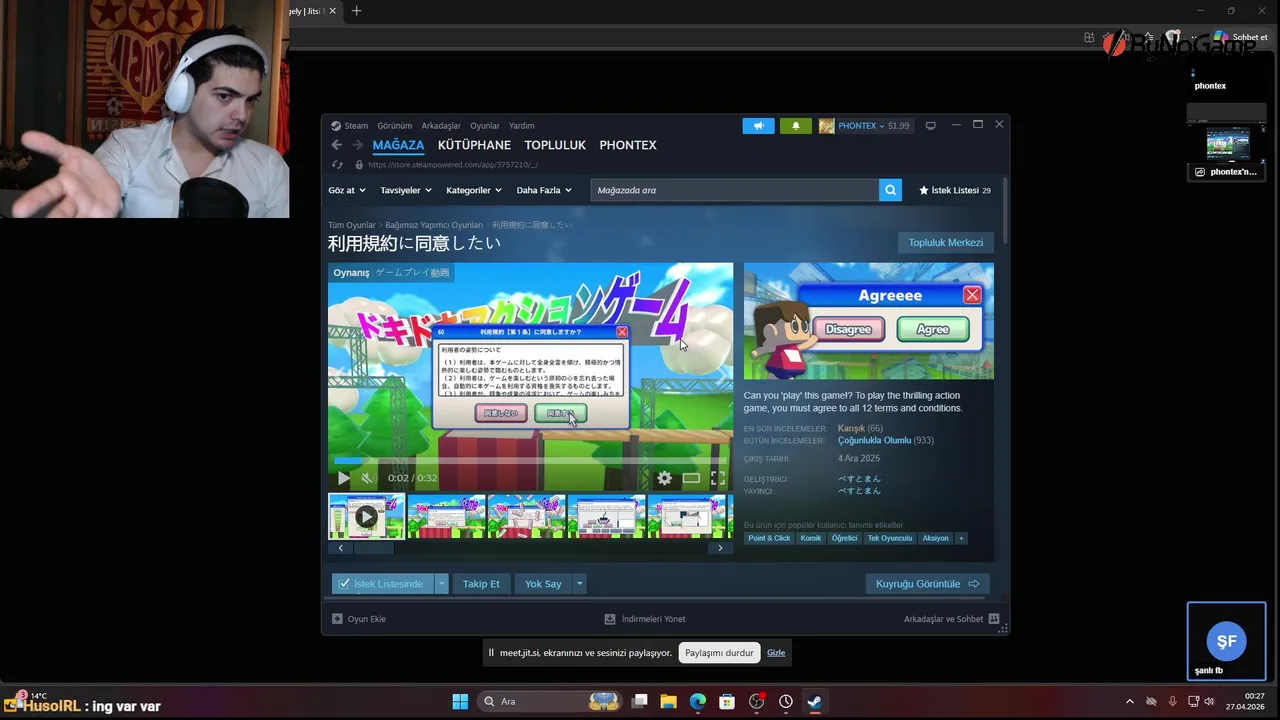Click the blue store search magnifier button
Viewport: 1280px width, 720px height.
pyautogui.click(x=890, y=190)
